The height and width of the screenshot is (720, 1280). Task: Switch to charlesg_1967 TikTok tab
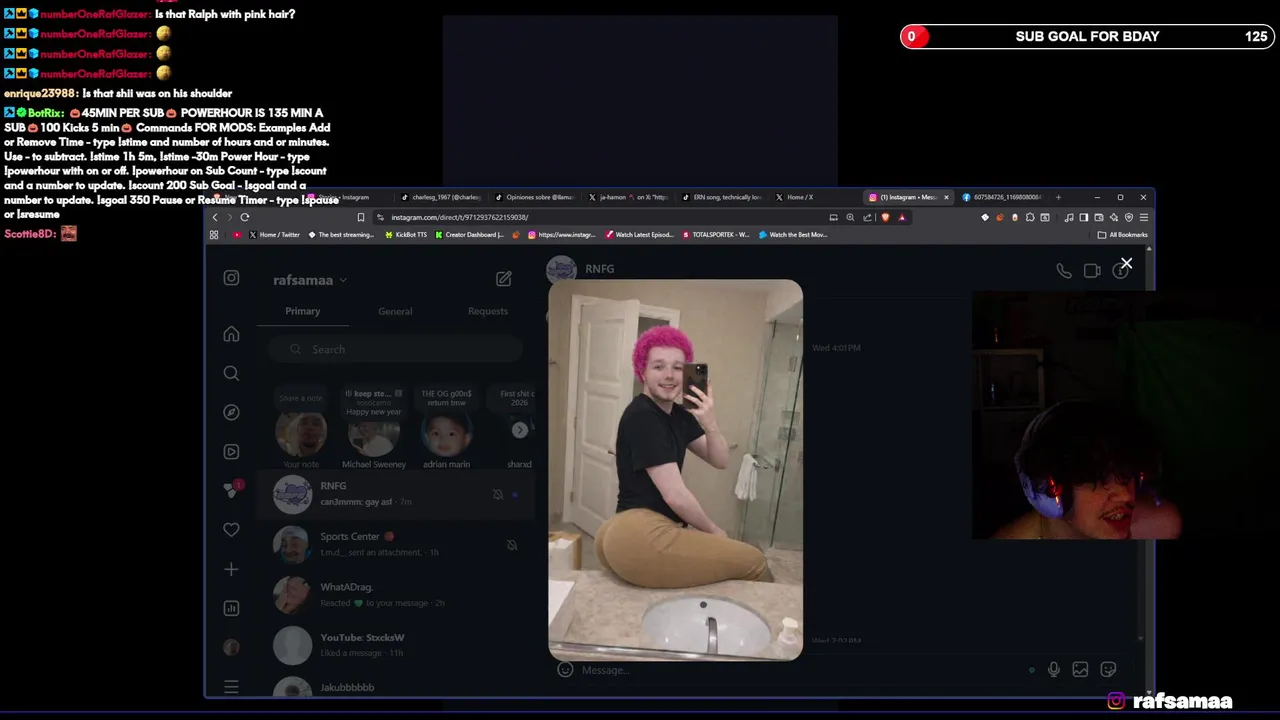tap(441, 197)
